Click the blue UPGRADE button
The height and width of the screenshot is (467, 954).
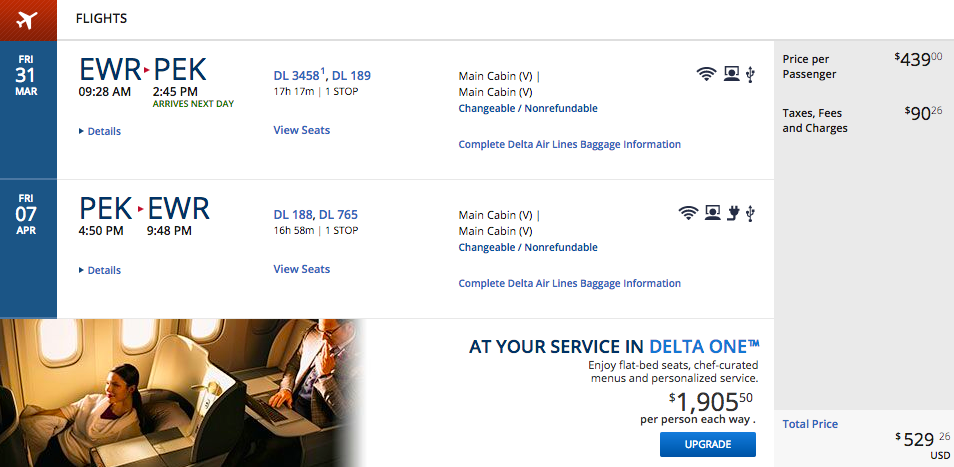point(708,445)
